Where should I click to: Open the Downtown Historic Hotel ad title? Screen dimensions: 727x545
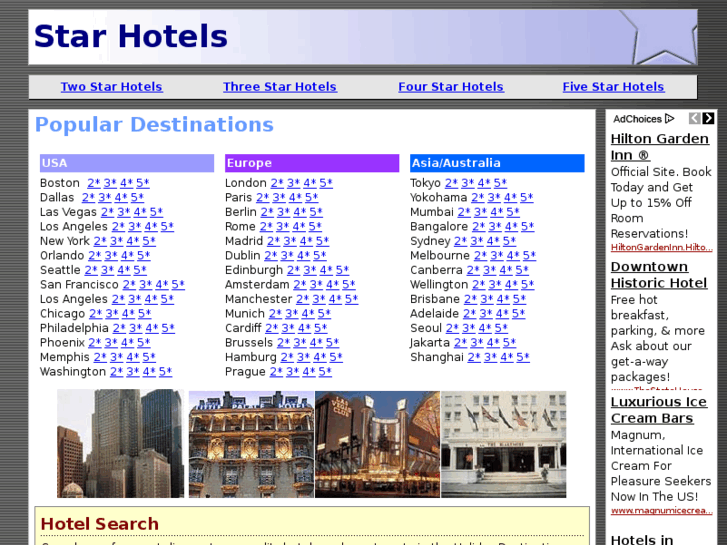click(658, 275)
